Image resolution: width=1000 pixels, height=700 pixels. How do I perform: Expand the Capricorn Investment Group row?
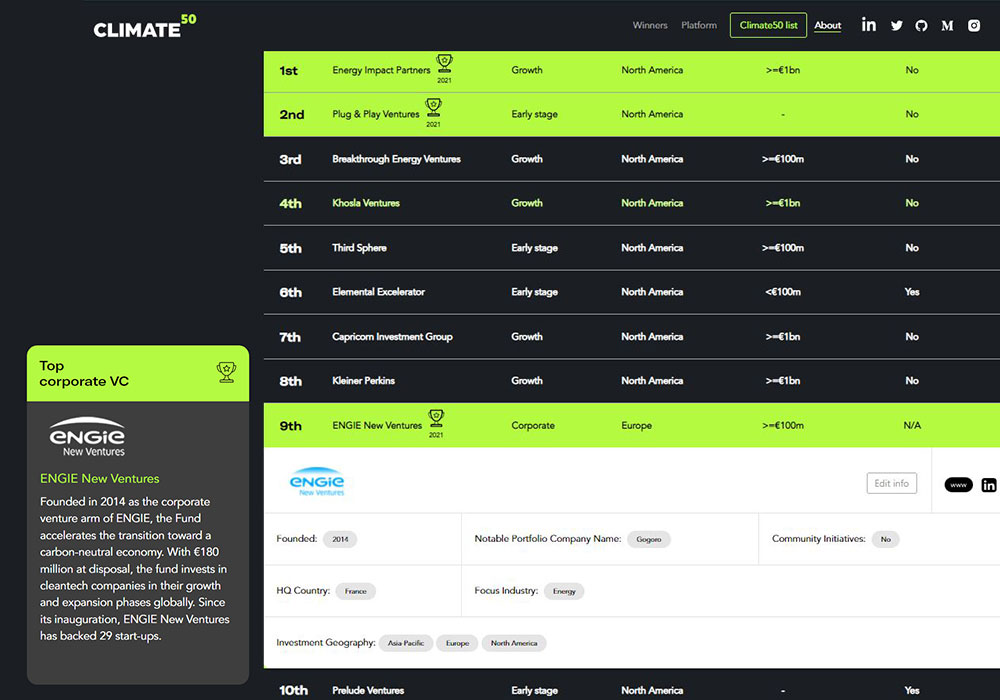tap(631, 337)
